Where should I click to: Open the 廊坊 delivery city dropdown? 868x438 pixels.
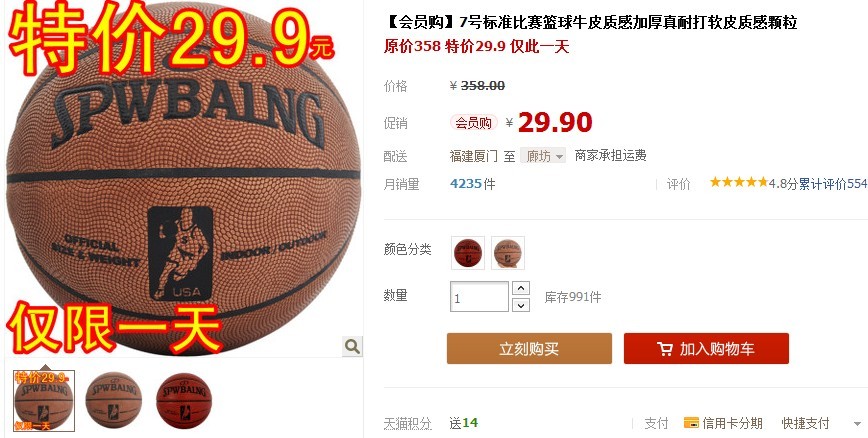543,156
